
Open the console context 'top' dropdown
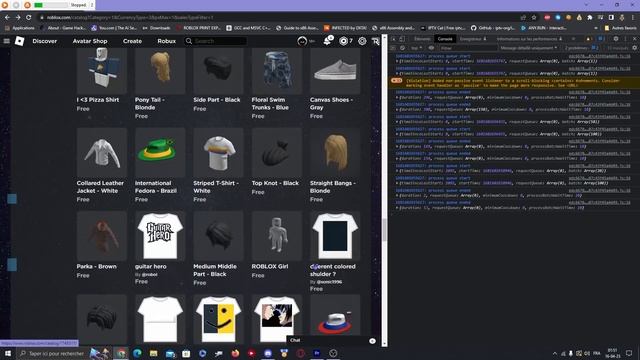[416, 48]
